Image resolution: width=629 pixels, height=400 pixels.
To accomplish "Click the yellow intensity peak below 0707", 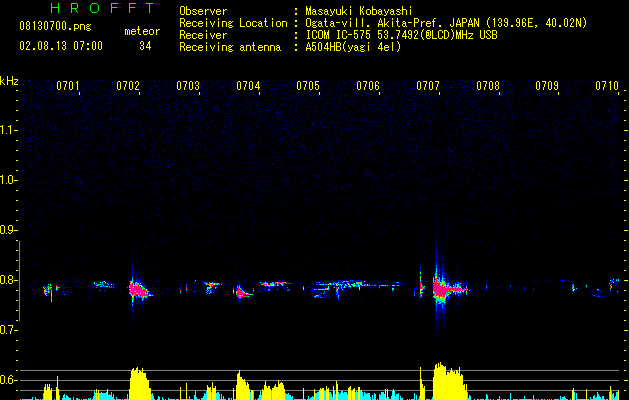I will coord(448,381).
